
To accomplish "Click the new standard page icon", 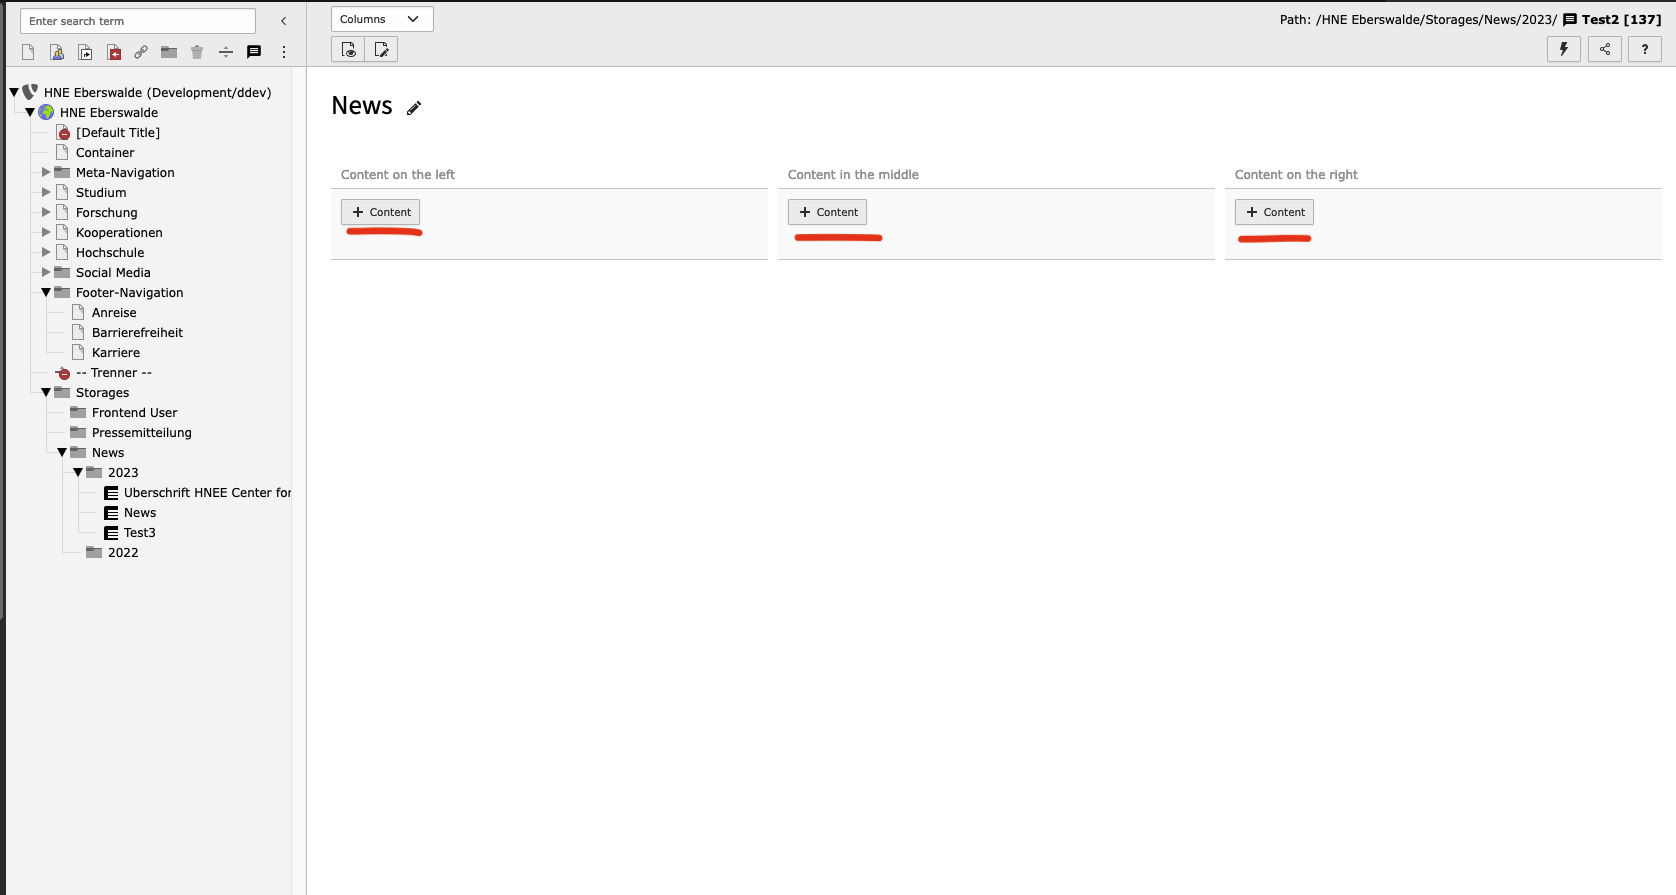I will click(28, 52).
